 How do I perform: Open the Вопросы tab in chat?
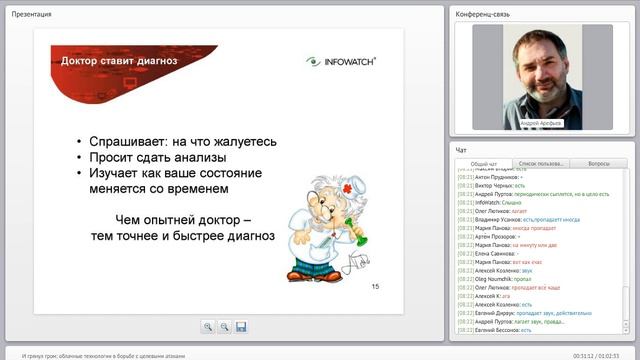click(599, 164)
